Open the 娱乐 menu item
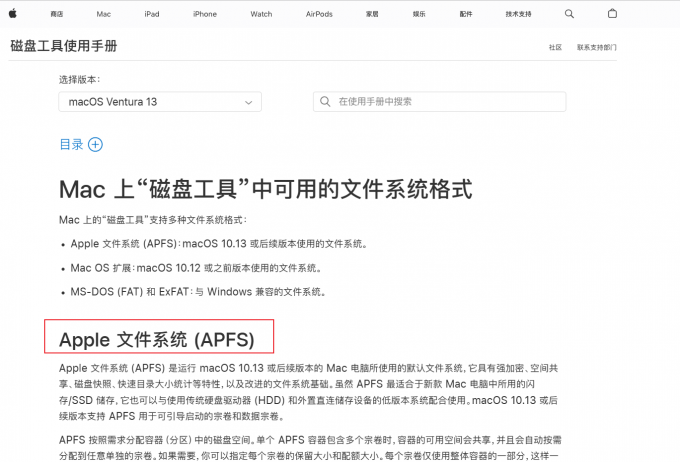Viewport: 680px width, 462px height. pos(419,14)
